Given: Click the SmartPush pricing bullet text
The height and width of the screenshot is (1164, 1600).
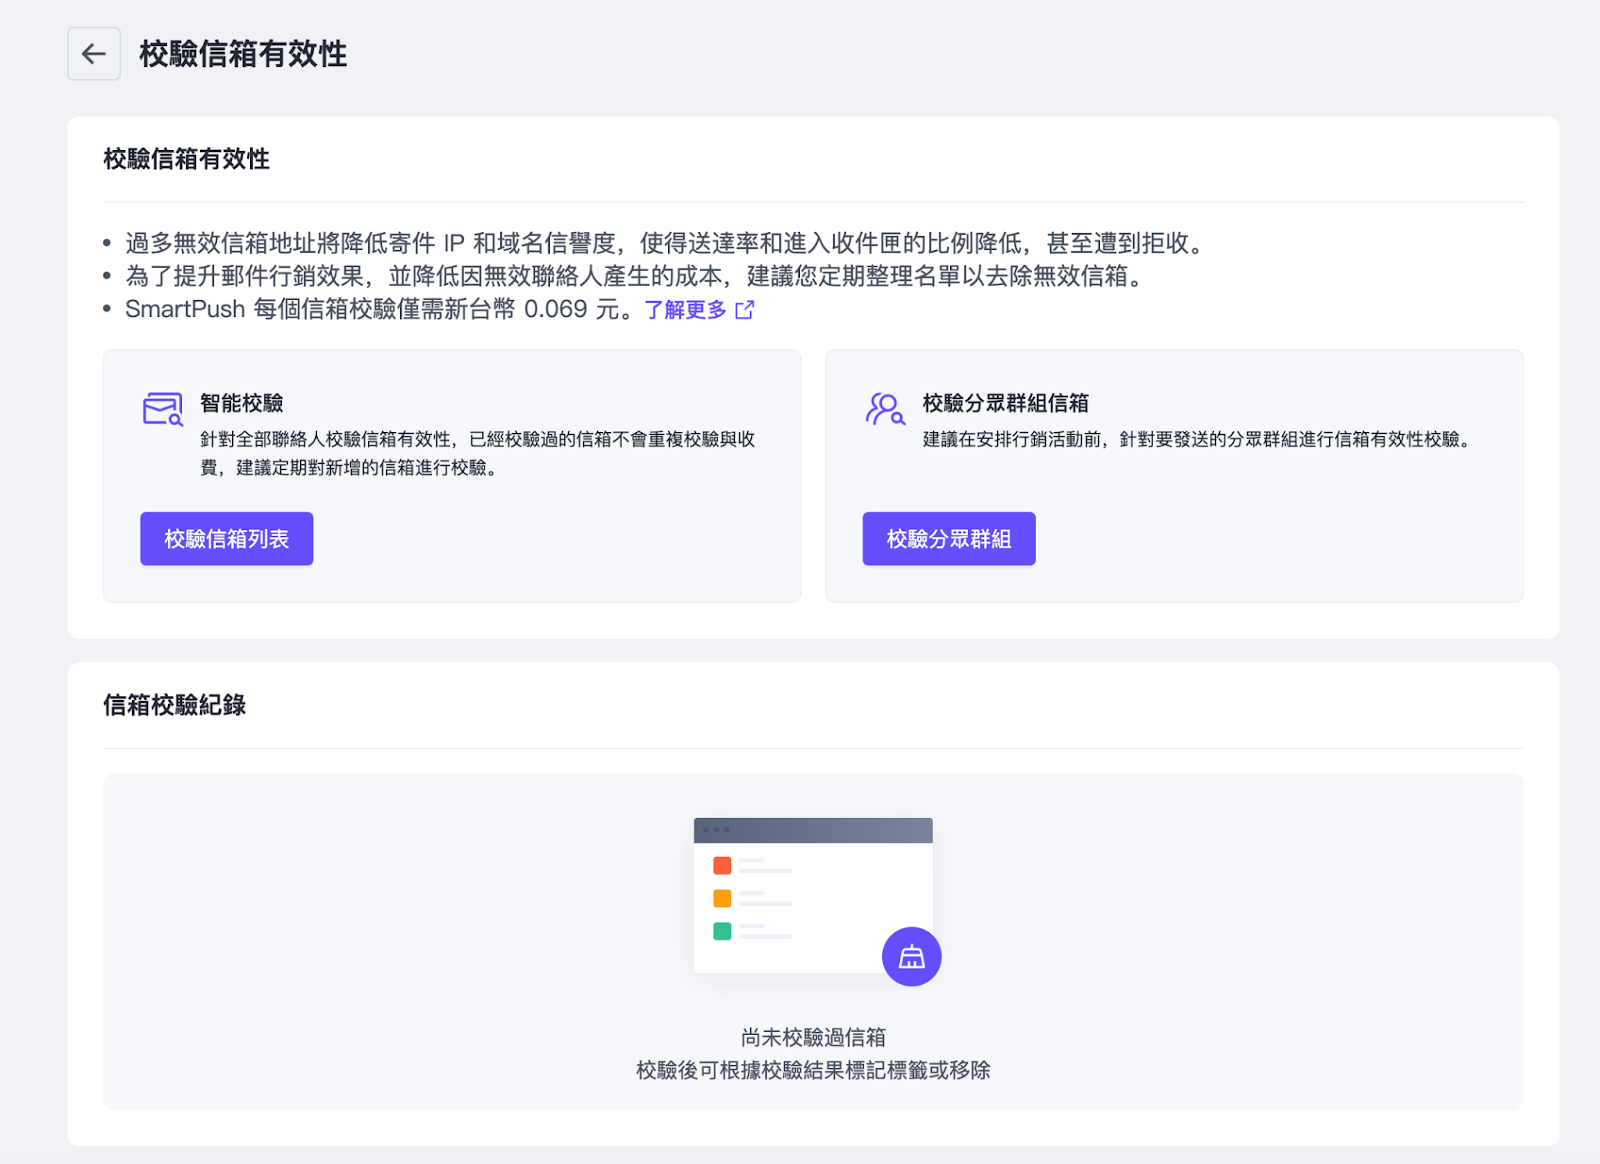Looking at the screenshot, I should click(x=378, y=310).
